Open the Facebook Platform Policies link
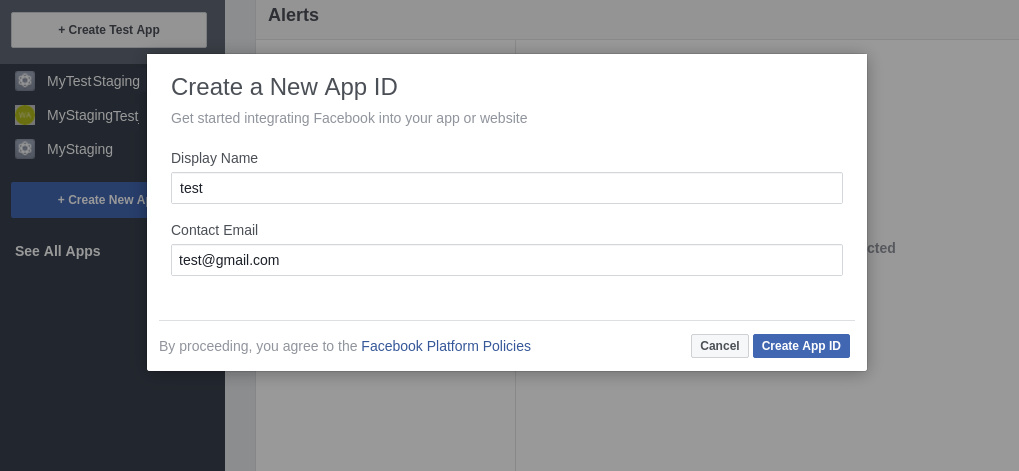Viewport: 1019px width, 471px height. pos(446,346)
